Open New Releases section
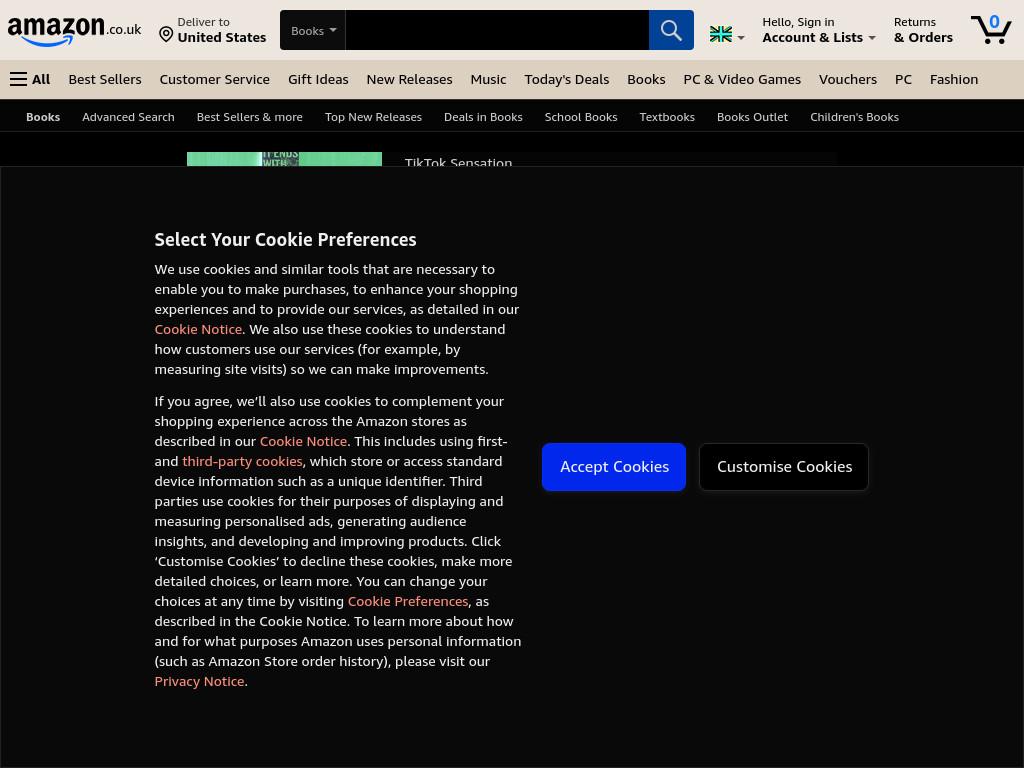The width and height of the screenshot is (1024, 768). (x=409, y=79)
